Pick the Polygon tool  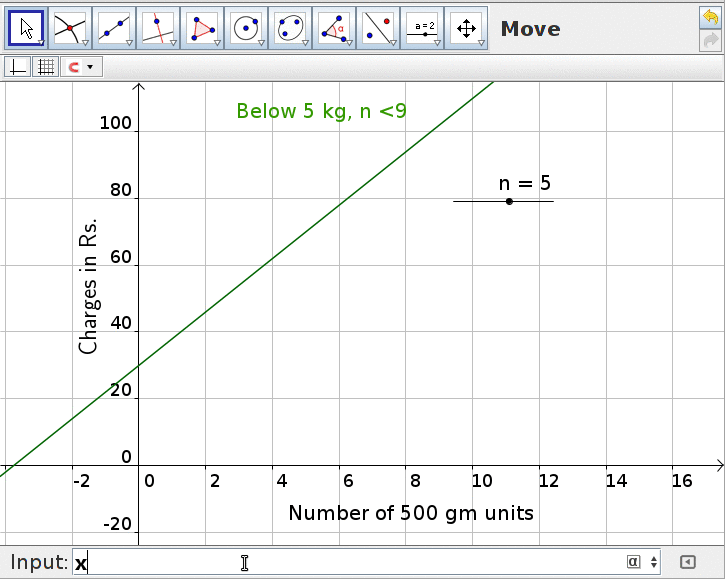[202, 28]
